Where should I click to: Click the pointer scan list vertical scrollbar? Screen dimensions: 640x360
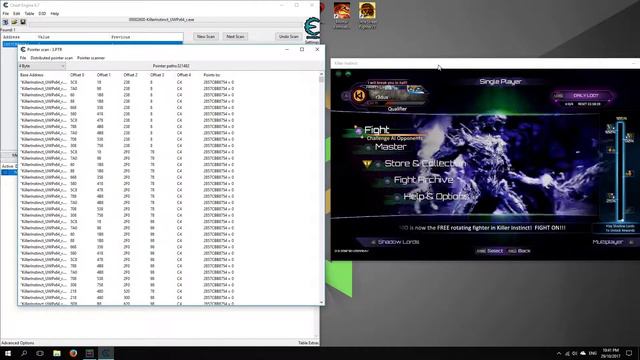click(322, 188)
